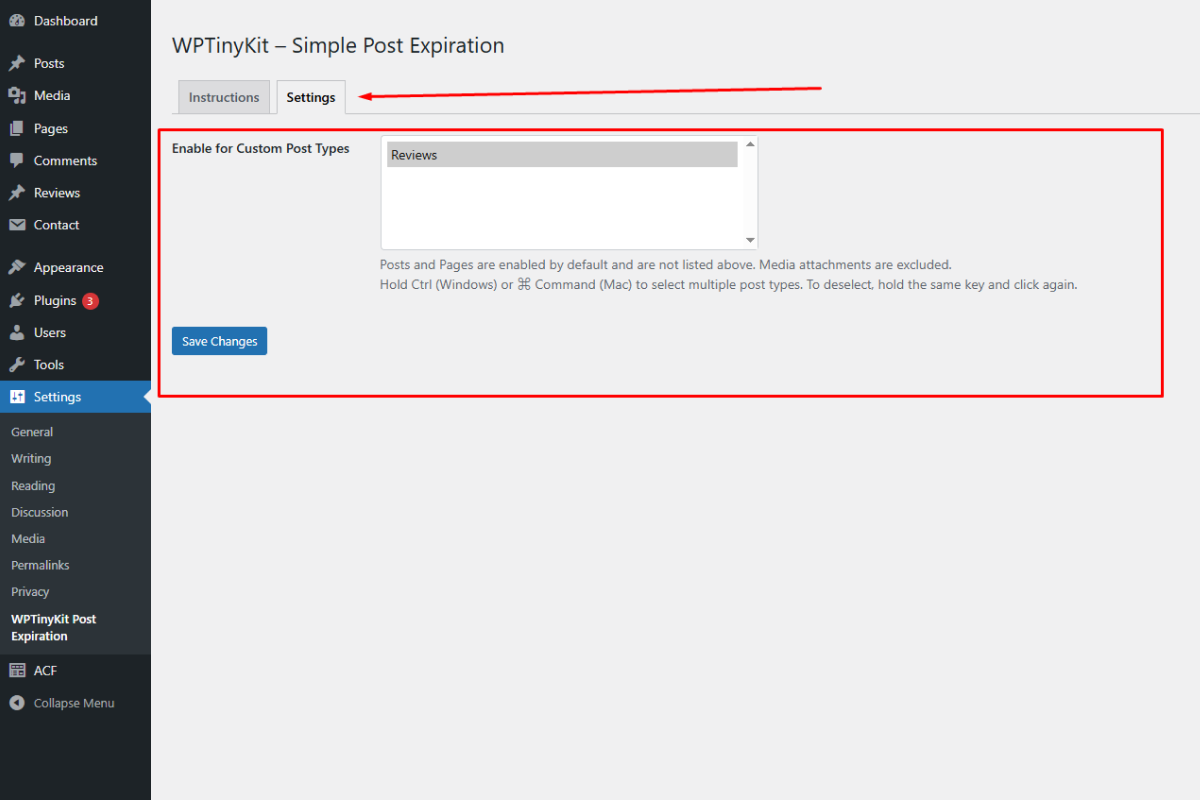This screenshot has width=1200, height=800.
Task: Open Permalinks settings submenu
Action: pyautogui.click(x=40, y=565)
